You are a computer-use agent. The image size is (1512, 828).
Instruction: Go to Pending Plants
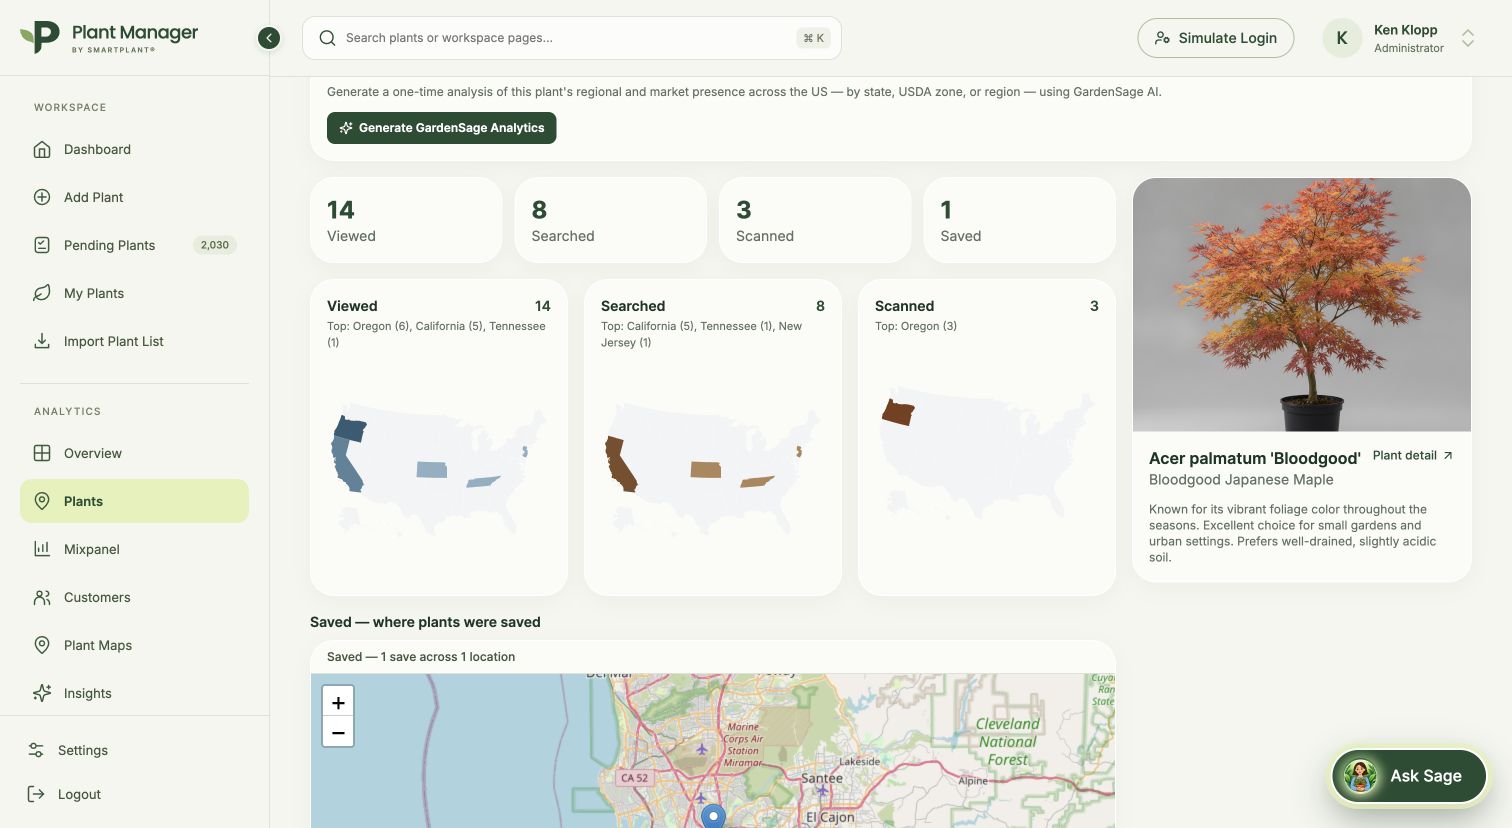tap(134, 245)
